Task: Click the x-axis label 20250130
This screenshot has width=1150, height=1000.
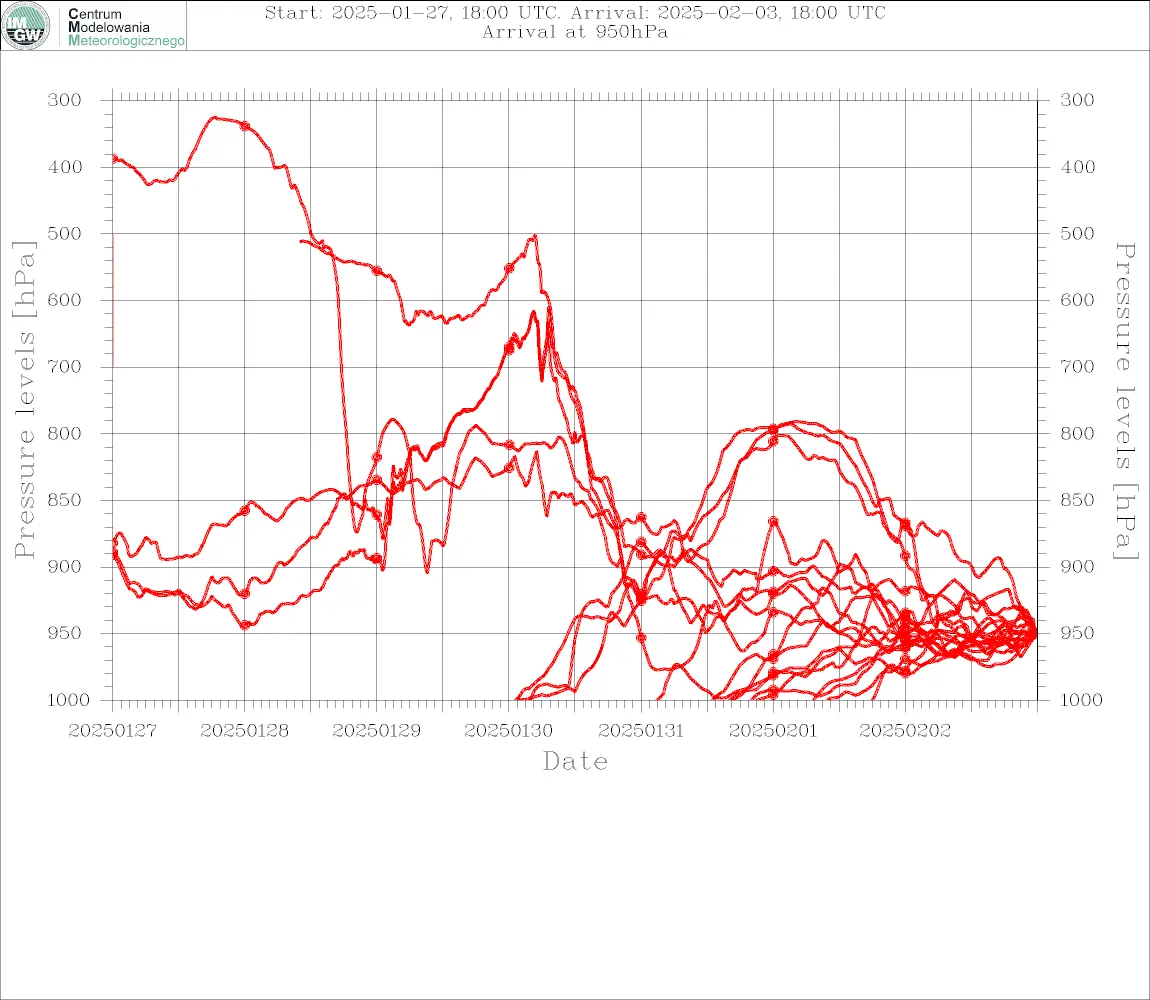Action: coord(508,731)
